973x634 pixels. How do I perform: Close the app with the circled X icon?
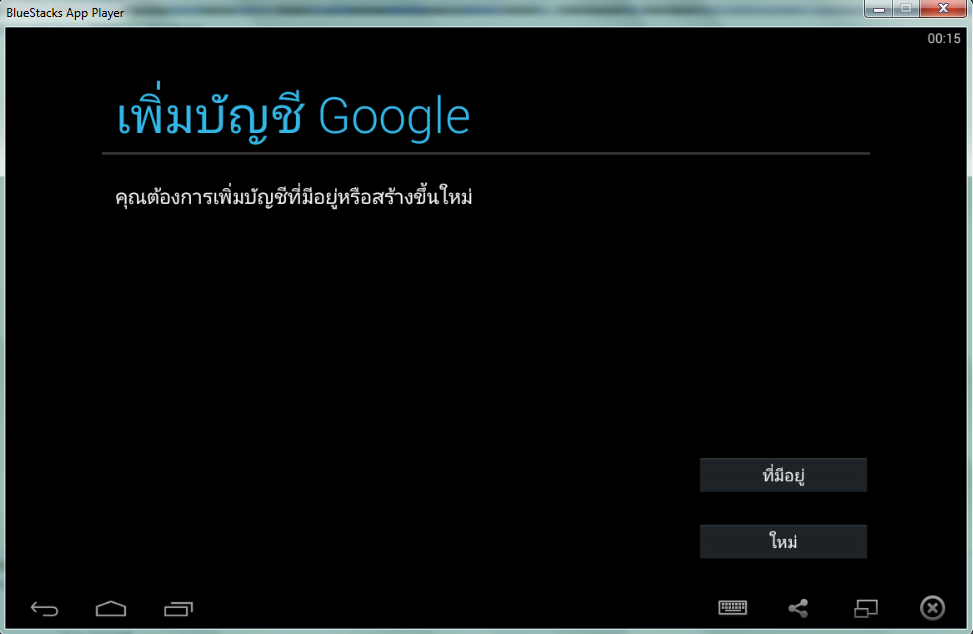click(932, 608)
